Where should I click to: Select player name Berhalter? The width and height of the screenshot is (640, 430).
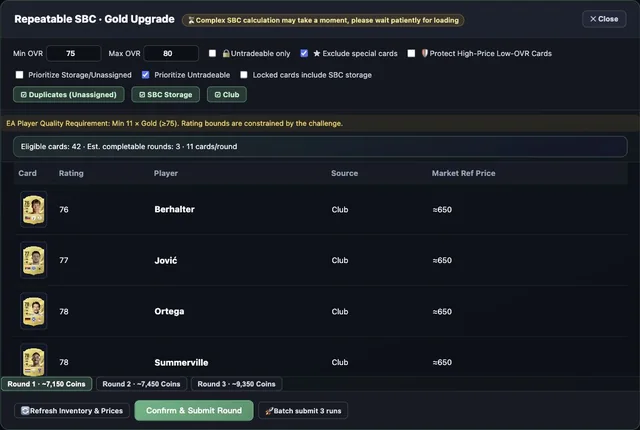[x=174, y=209]
